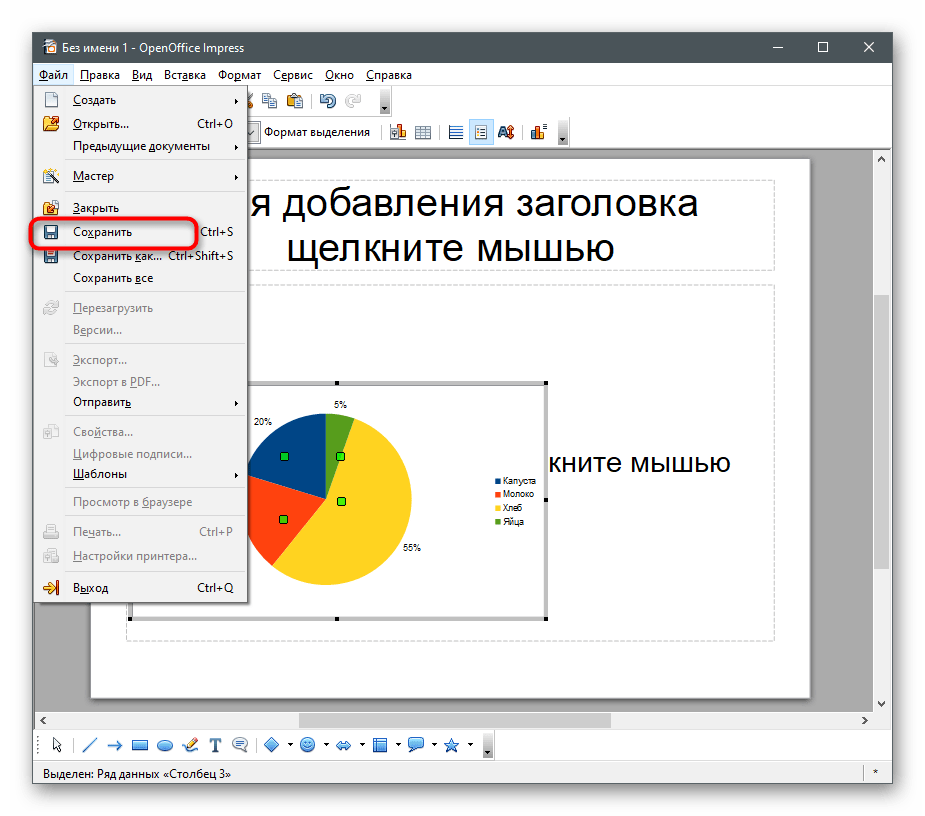Click the horizontal scrollbar thumb
The width and height of the screenshot is (925, 816).
(x=454, y=720)
